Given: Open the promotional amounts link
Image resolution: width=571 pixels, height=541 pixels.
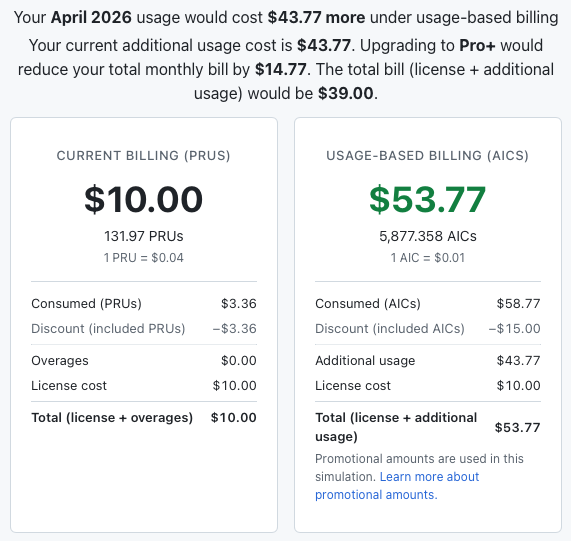Looking at the screenshot, I should tap(397, 486).
